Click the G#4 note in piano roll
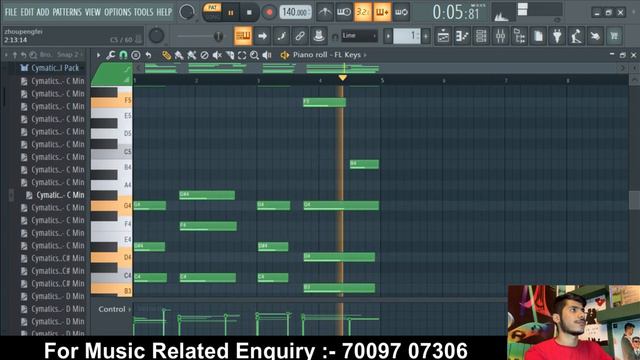 (x=207, y=195)
